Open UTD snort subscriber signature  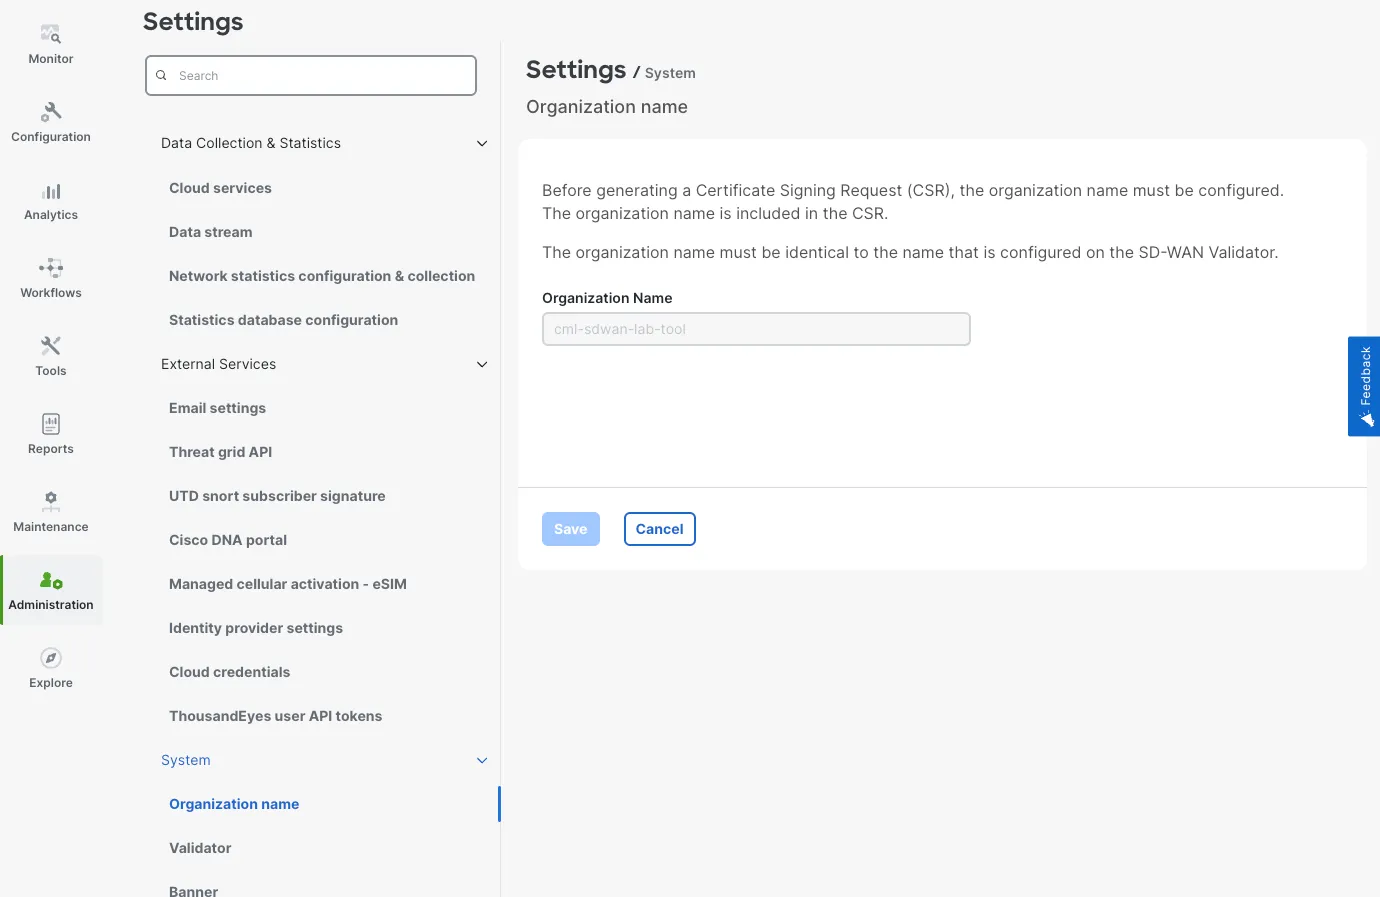[x=277, y=496]
